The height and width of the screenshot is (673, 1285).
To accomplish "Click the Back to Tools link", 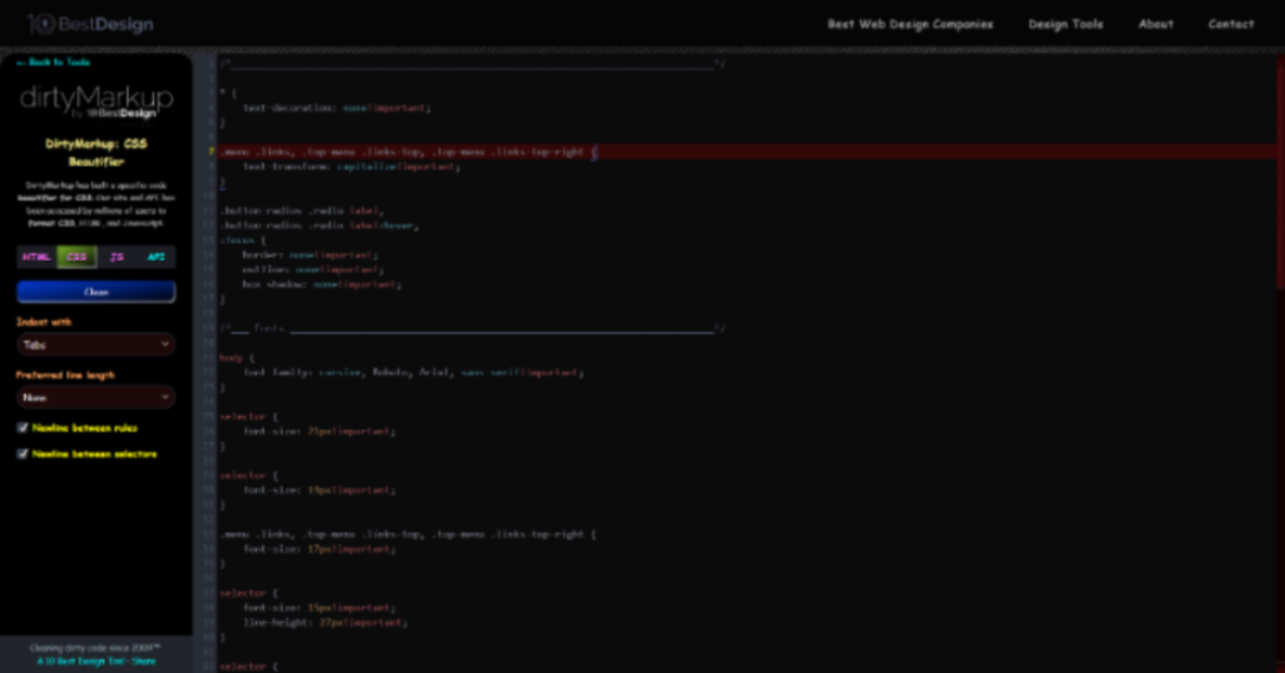I will (x=54, y=62).
